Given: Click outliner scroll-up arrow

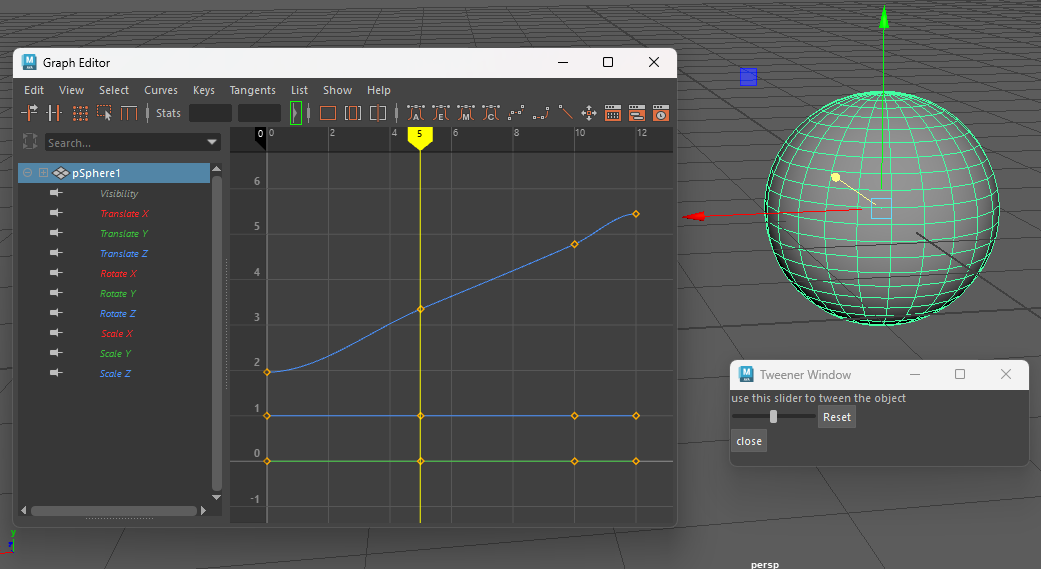Looking at the screenshot, I should pyautogui.click(x=216, y=169).
